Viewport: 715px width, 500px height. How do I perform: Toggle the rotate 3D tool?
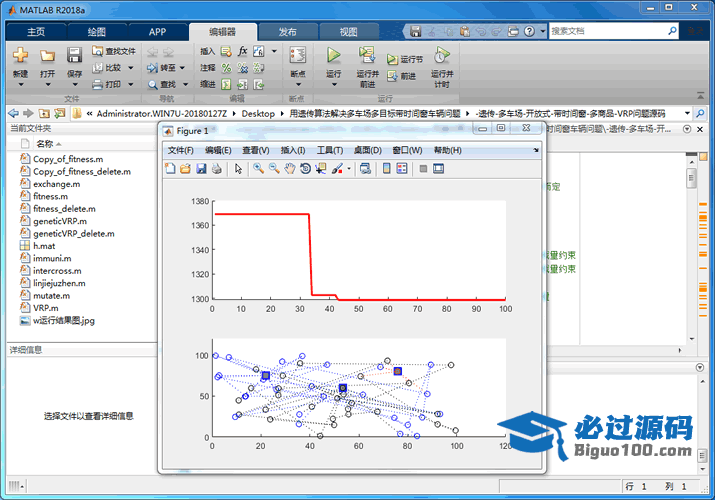pos(305,169)
